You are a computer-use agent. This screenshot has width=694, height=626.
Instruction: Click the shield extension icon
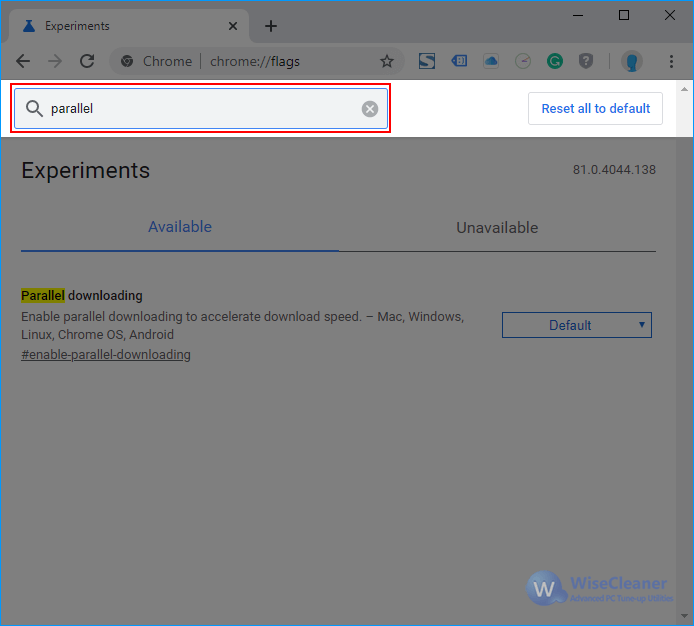pos(586,61)
